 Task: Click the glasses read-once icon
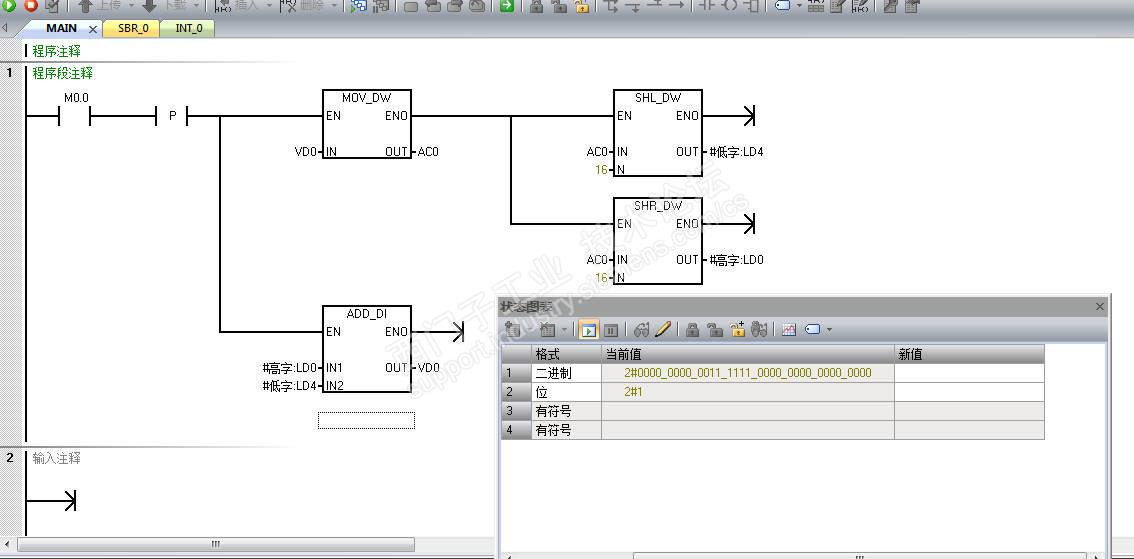(641, 330)
